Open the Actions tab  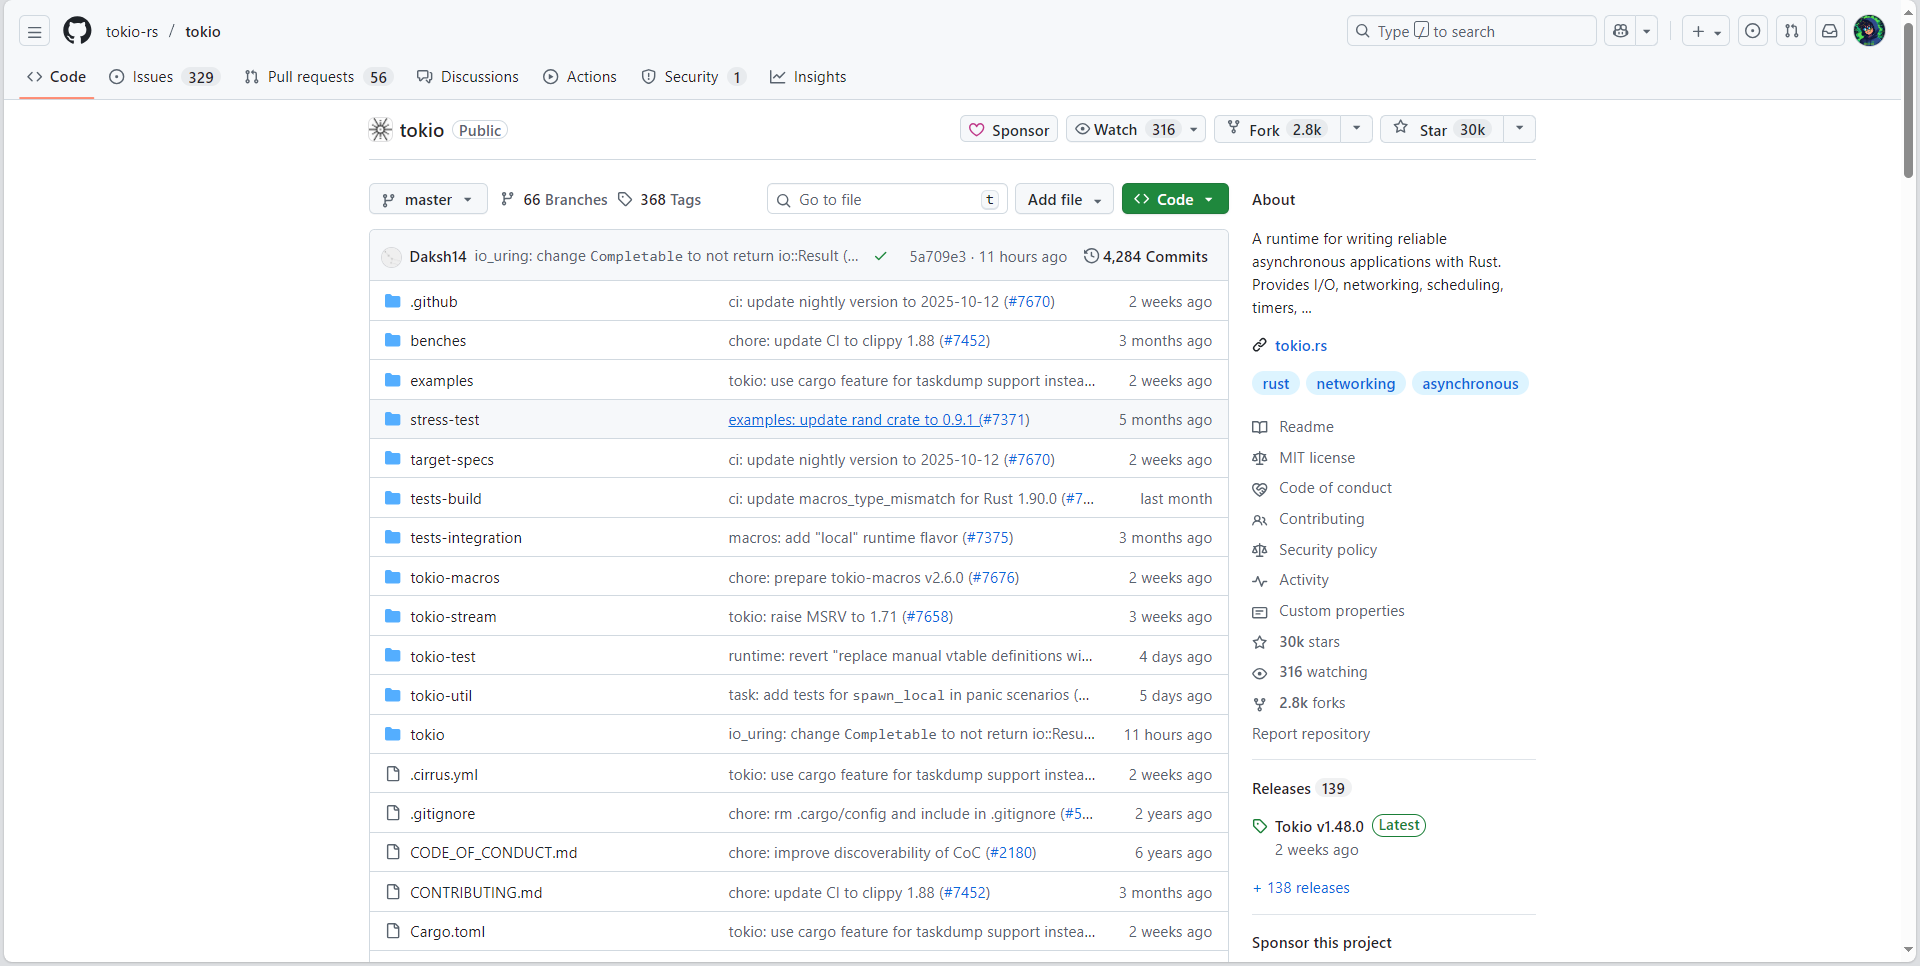(x=580, y=77)
